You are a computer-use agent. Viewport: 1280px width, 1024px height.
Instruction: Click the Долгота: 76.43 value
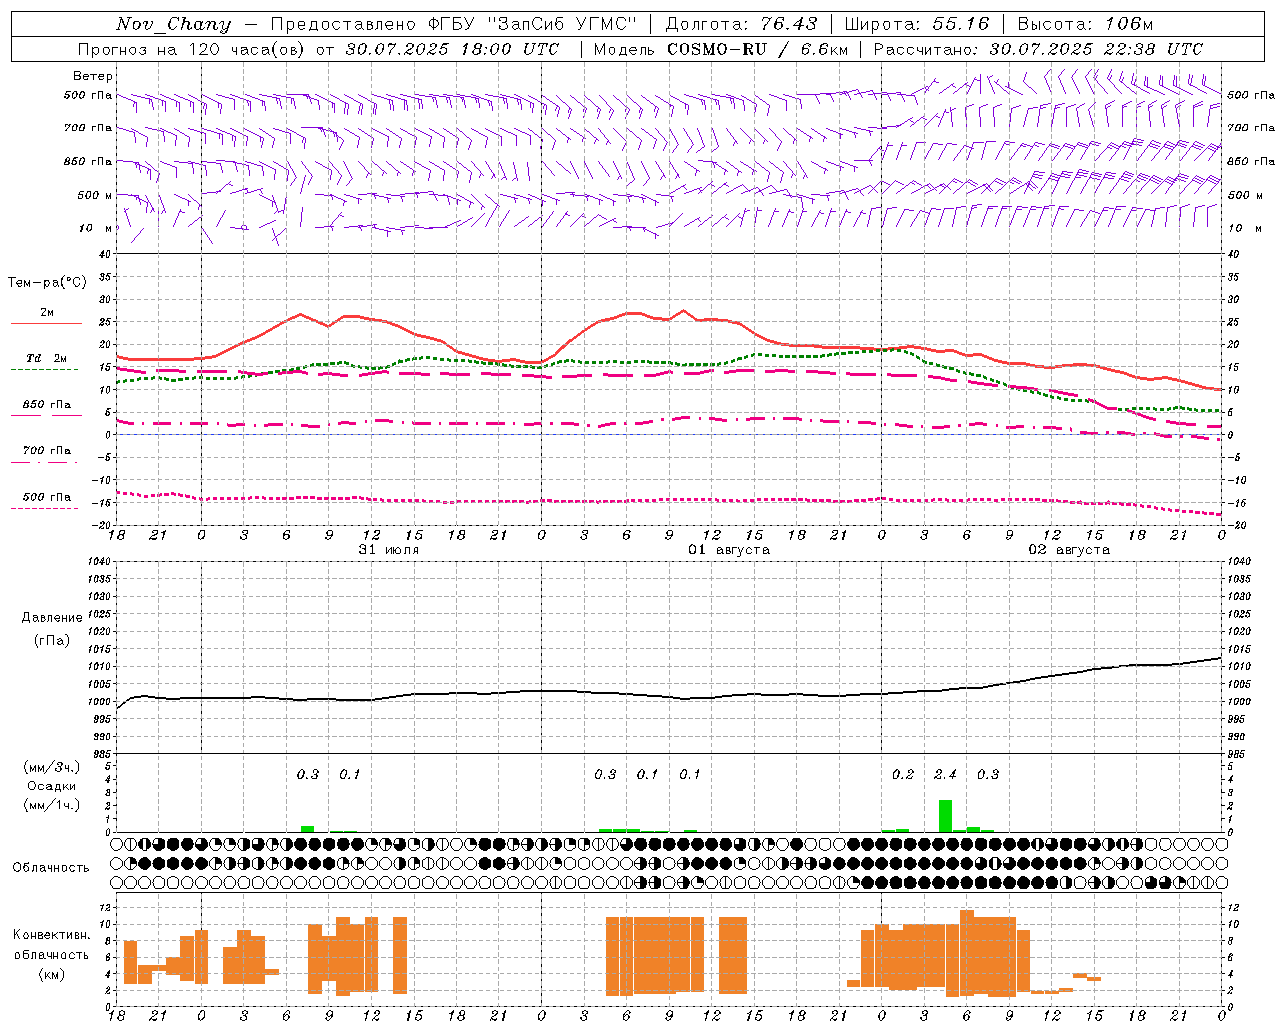741,24
